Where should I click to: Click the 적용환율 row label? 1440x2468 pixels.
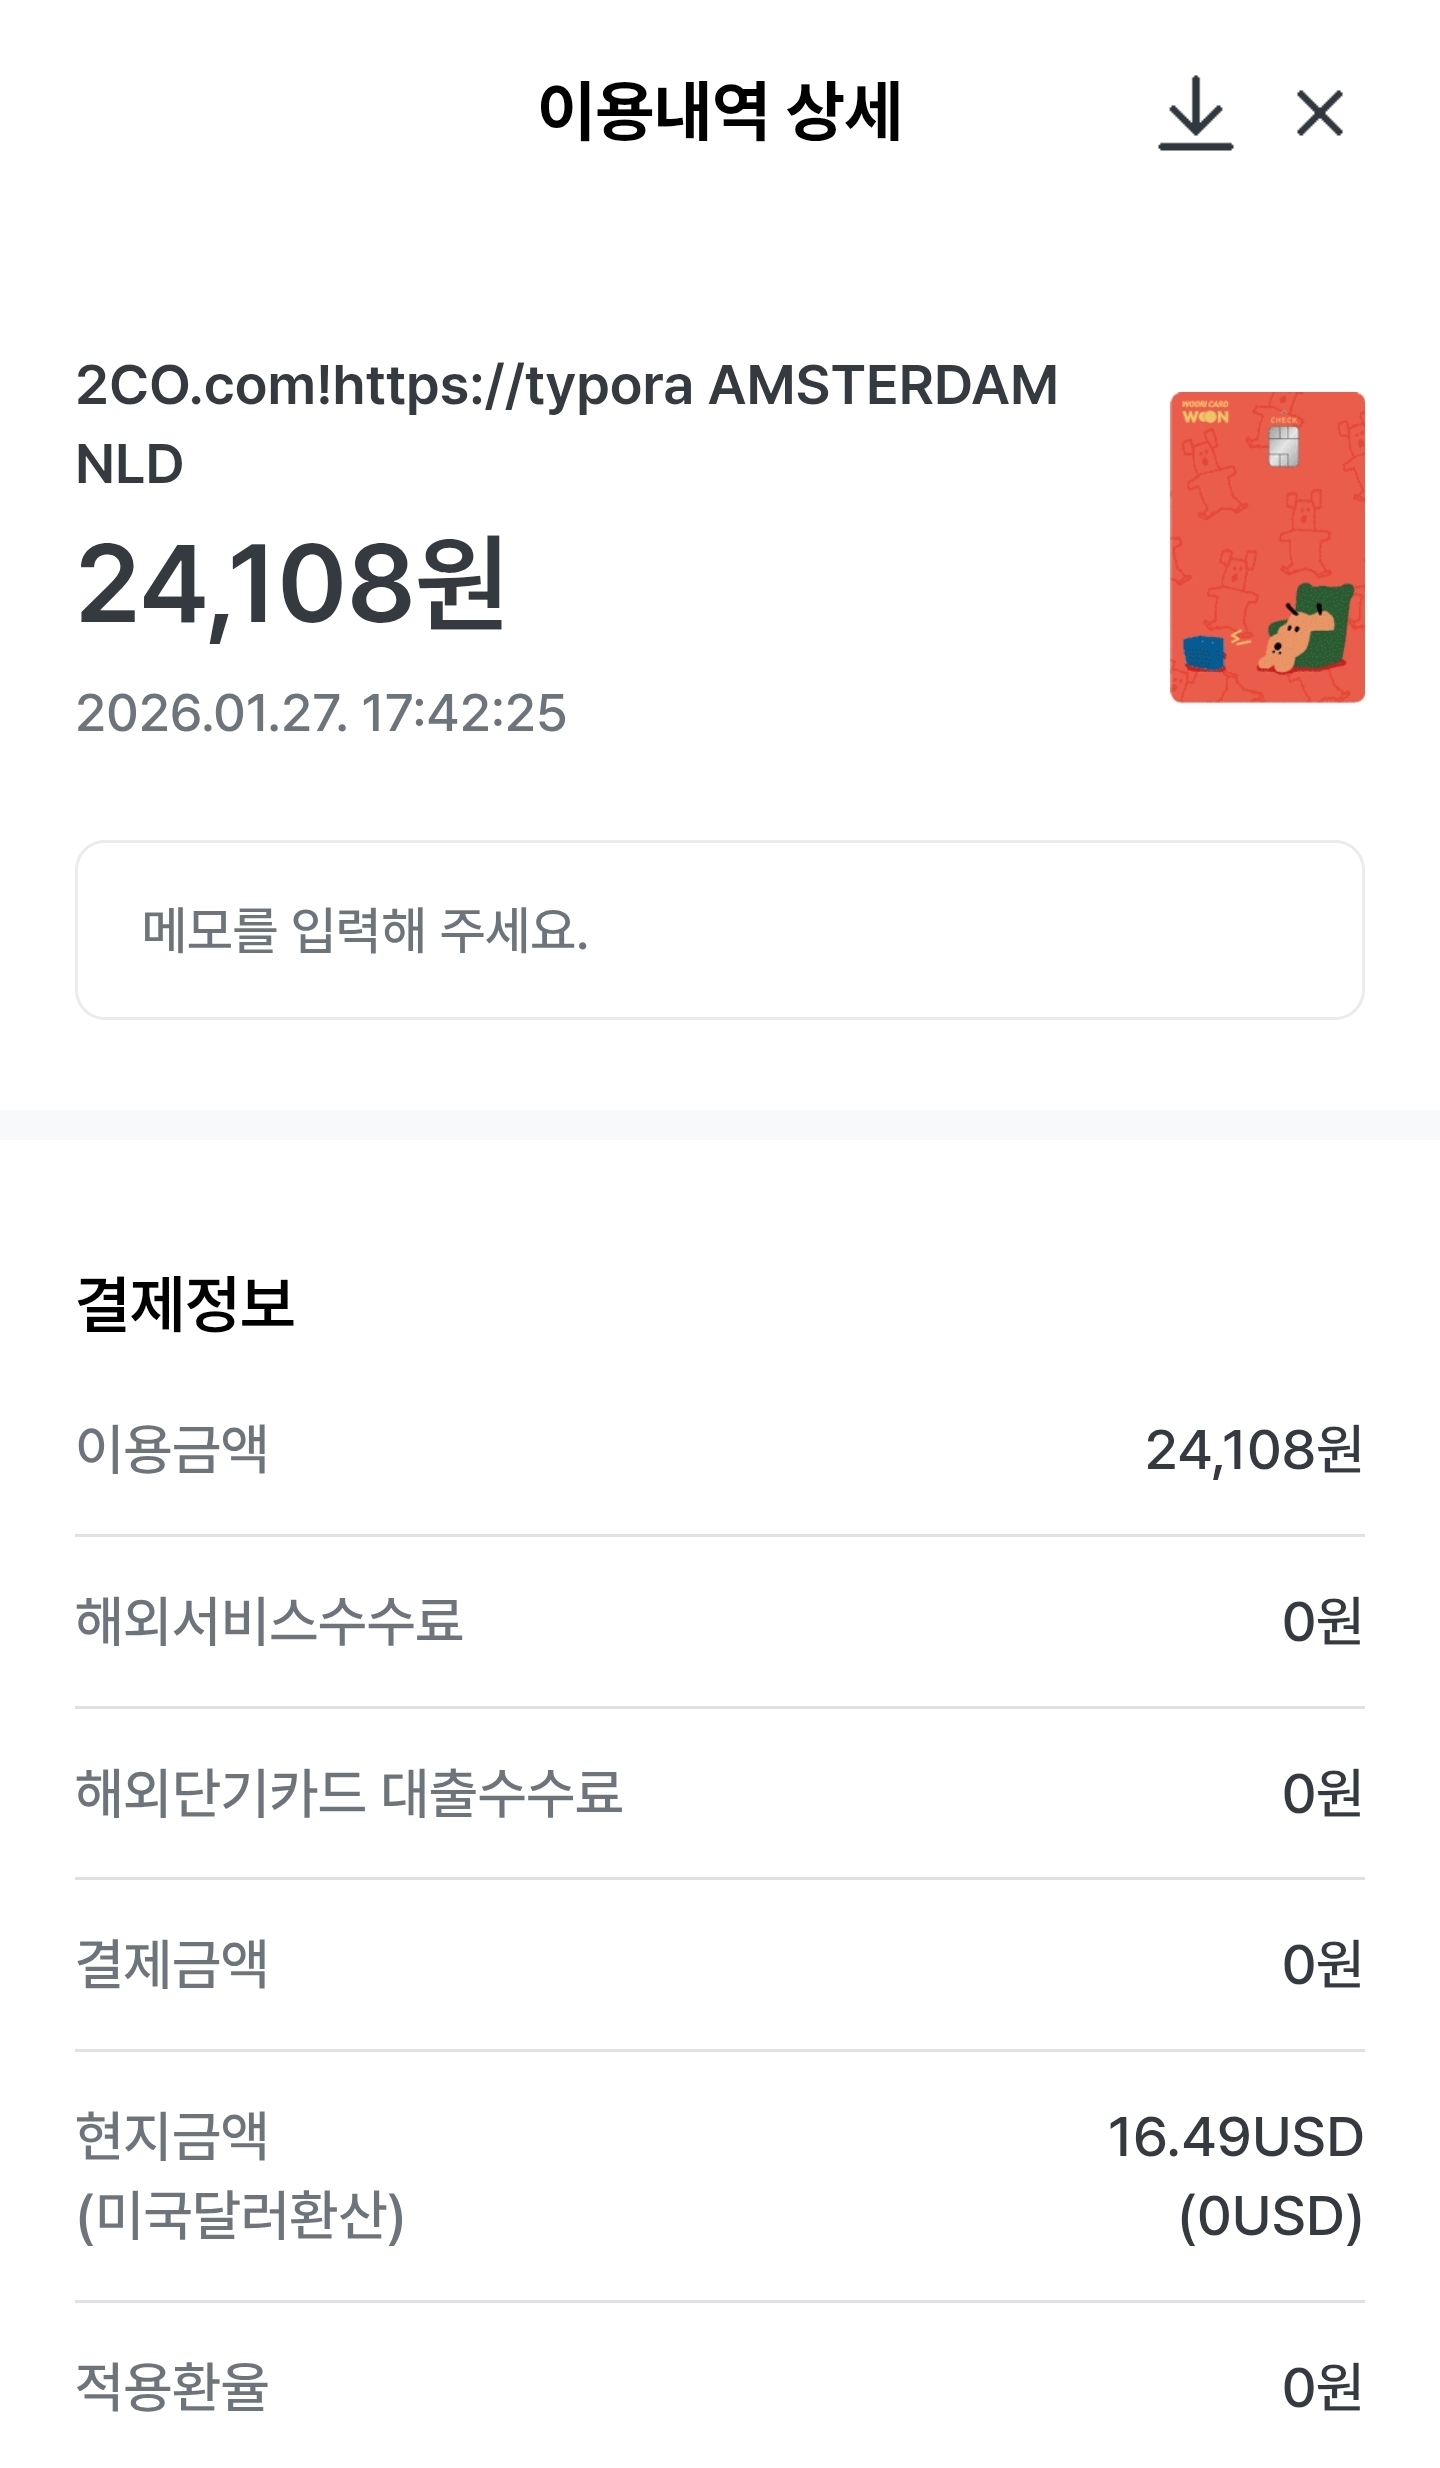coord(172,2387)
